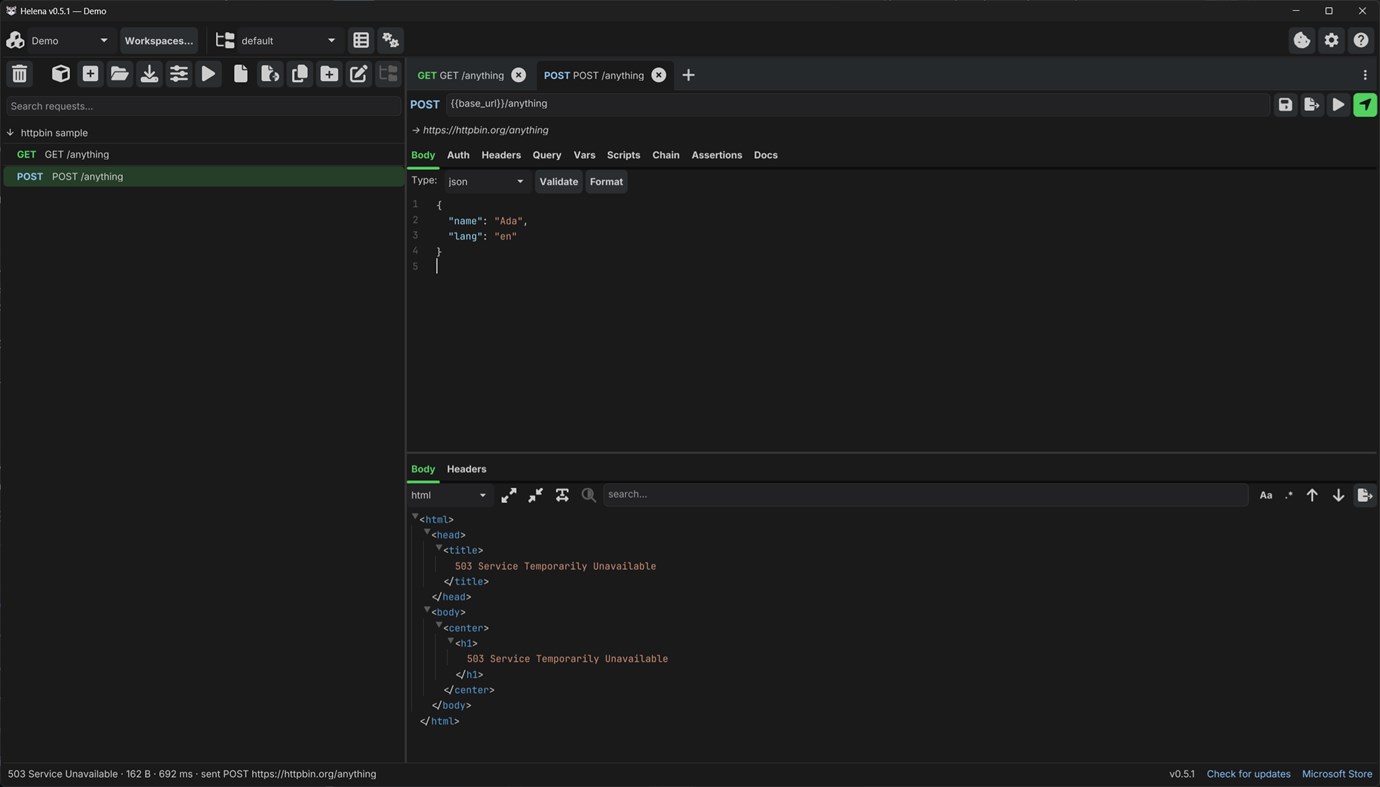
Task: Jump to next search match arrow
Action: click(1338, 495)
